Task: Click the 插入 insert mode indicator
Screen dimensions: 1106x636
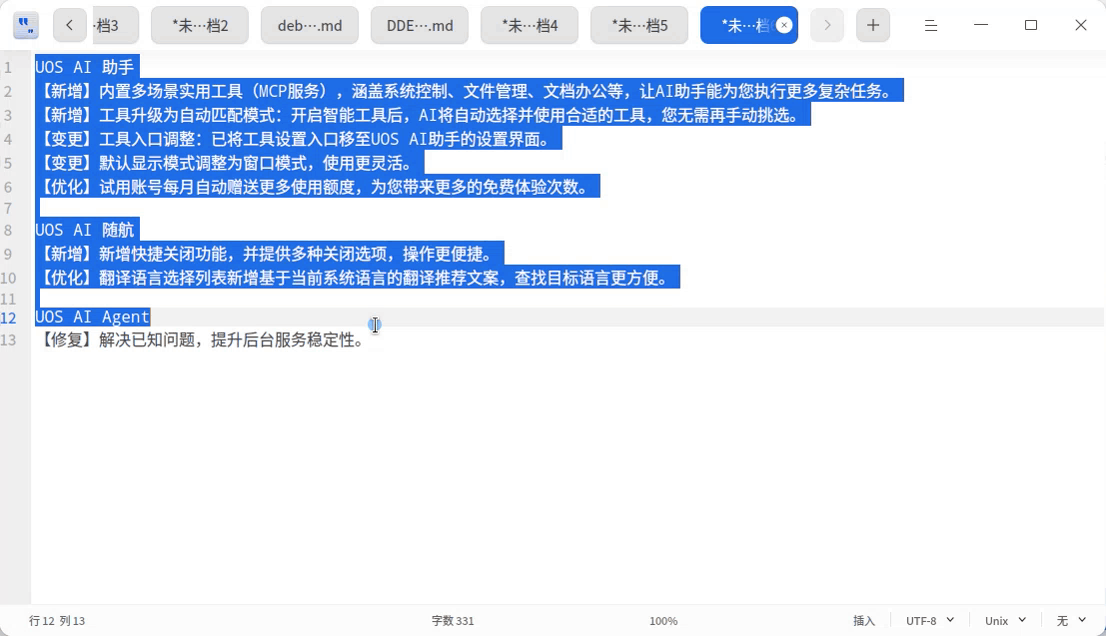Action: click(864, 620)
